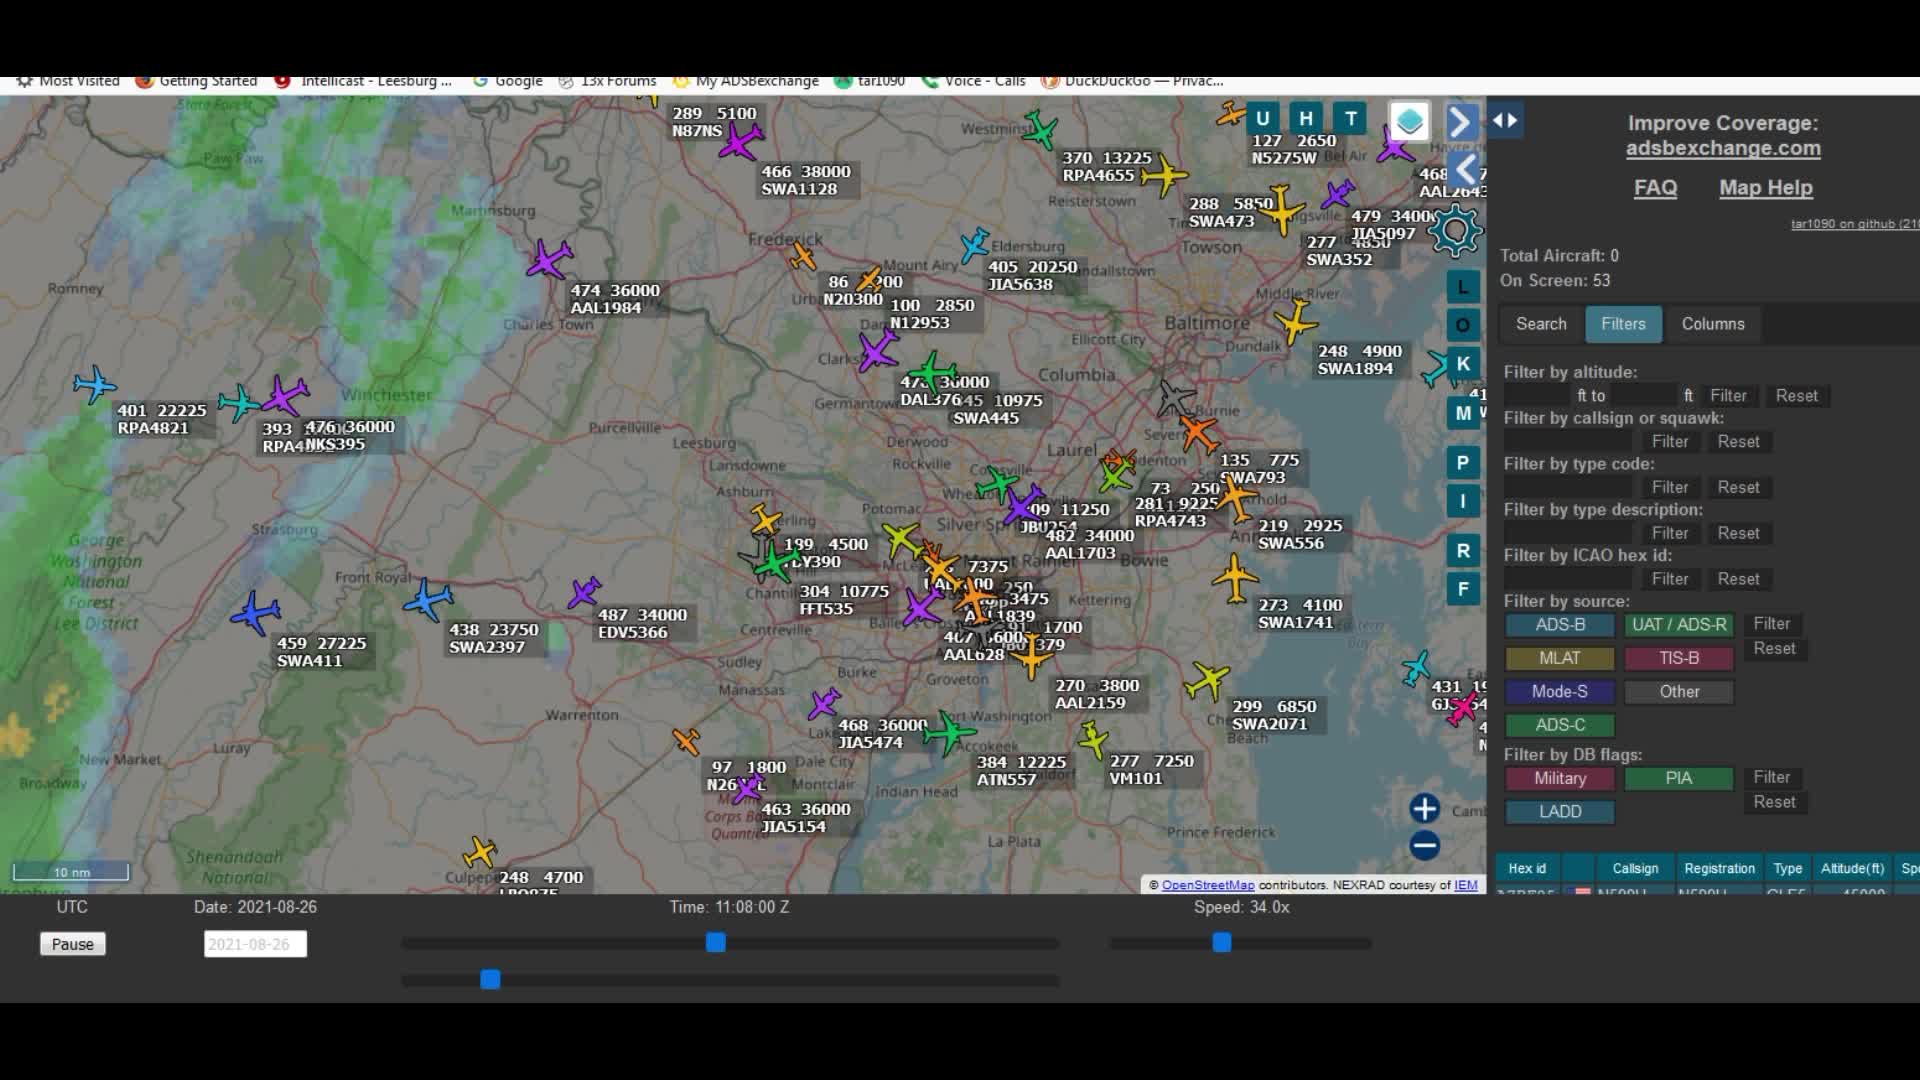Image resolution: width=1920 pixels, height=1080 pixels.
Task: Toggle sidebar width with the double-arrow button
Action: pos(1505,120)
